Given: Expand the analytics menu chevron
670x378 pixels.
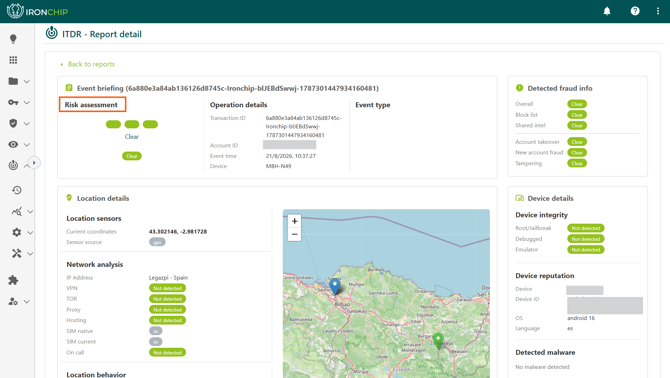Looking at the screenshot, I should click(30, 211).
